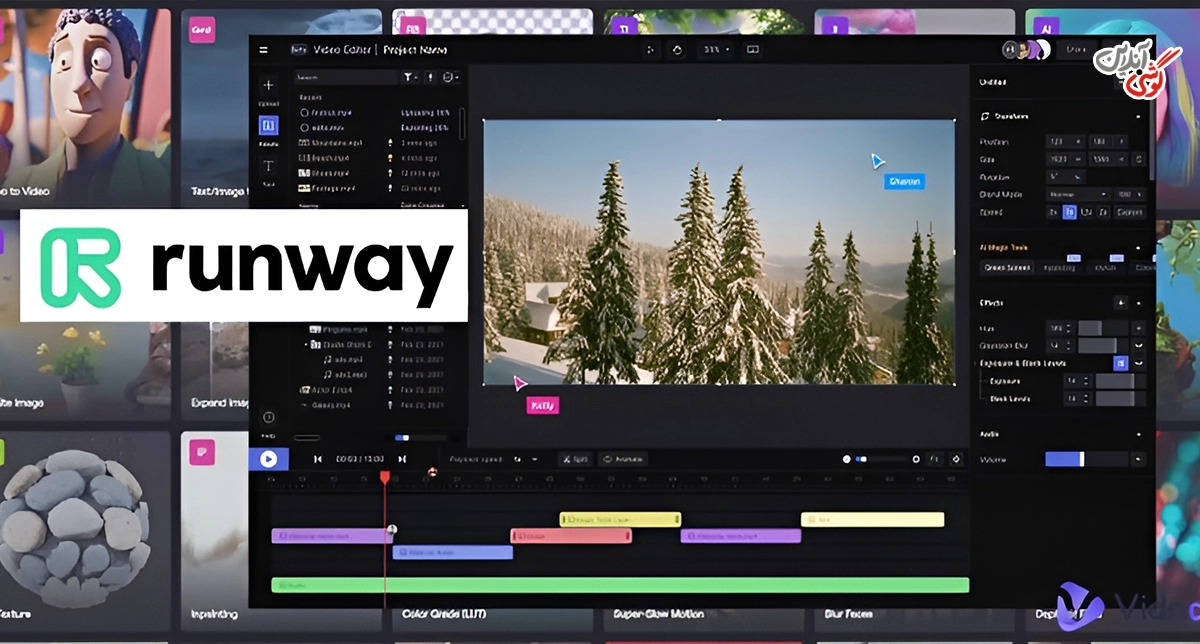Click the Split button with scissors icon
The width and height of the screenshot is (1200, 644).
(x=575, y=459)
